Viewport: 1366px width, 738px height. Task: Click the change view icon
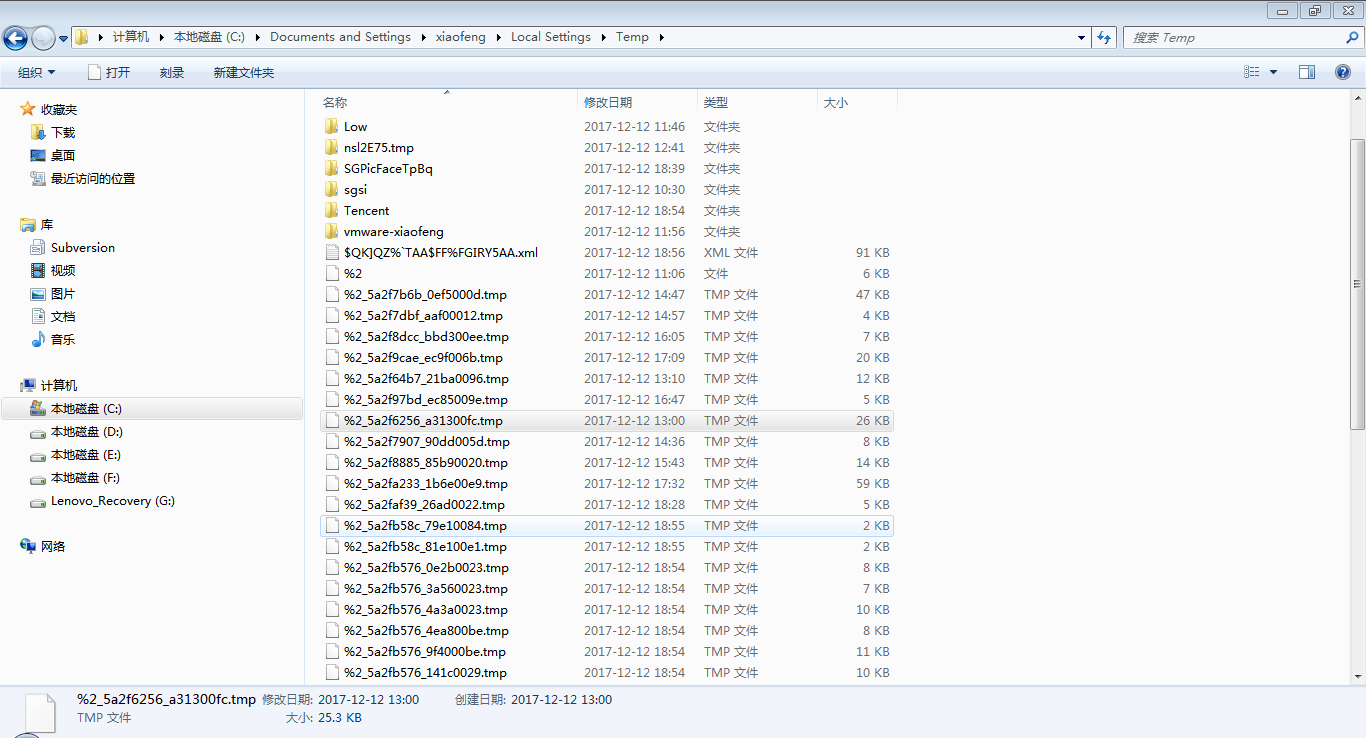[x=1251, y=72]
